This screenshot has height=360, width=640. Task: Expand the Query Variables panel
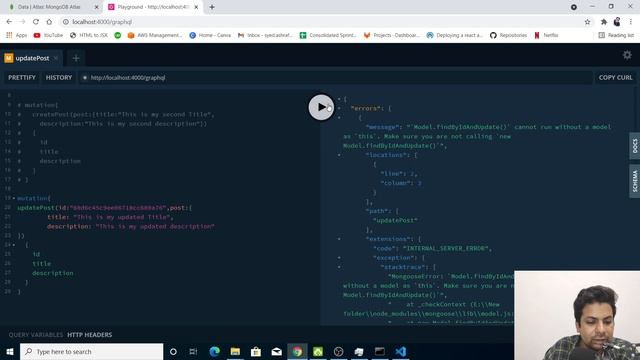point(36,335)
